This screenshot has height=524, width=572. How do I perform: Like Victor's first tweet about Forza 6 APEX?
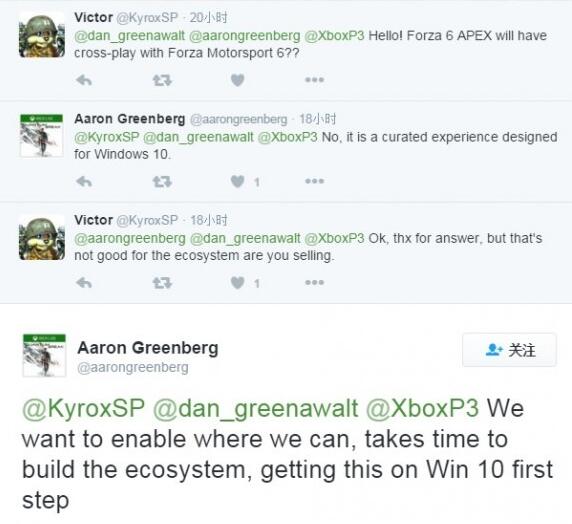pos(237,80)
